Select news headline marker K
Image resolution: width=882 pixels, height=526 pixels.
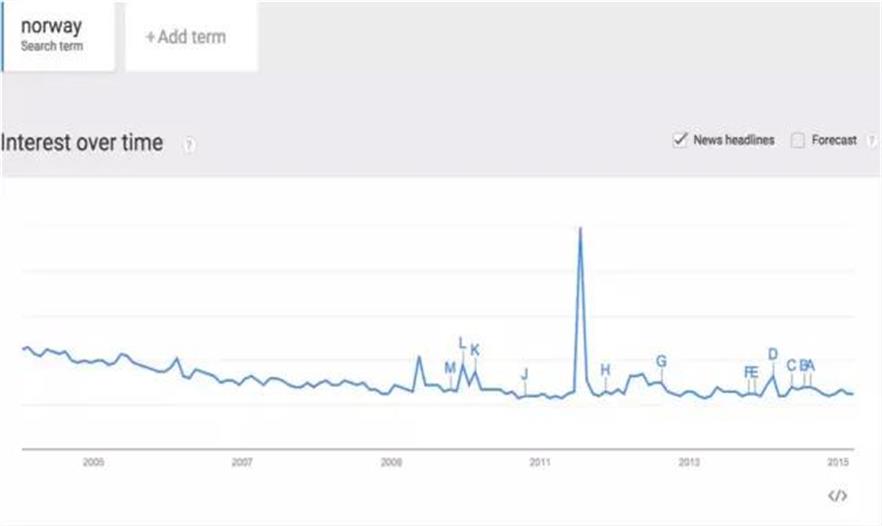tap(475, 350)
